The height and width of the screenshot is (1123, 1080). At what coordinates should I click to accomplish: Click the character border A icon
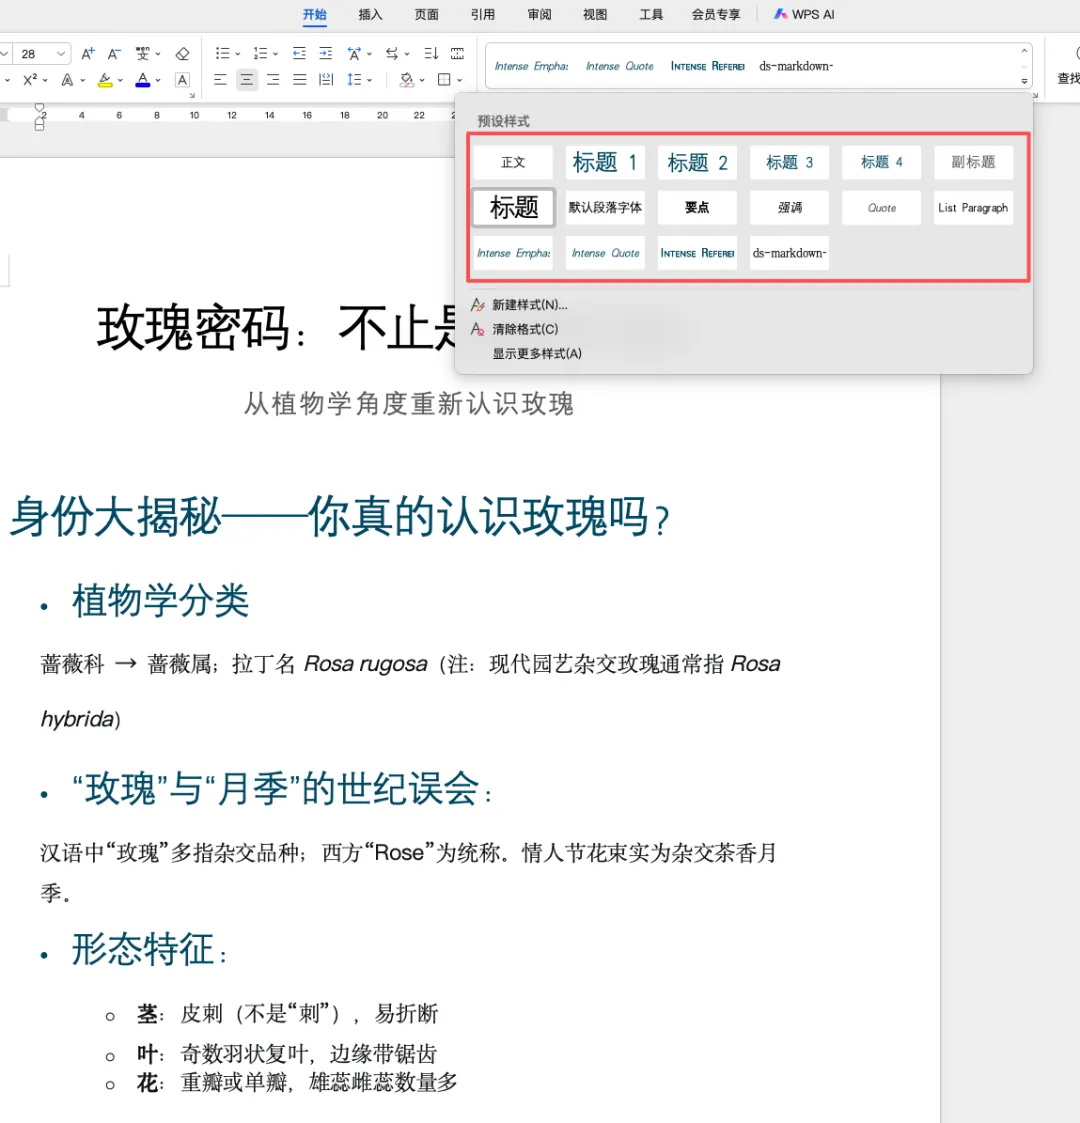point(183,79)
